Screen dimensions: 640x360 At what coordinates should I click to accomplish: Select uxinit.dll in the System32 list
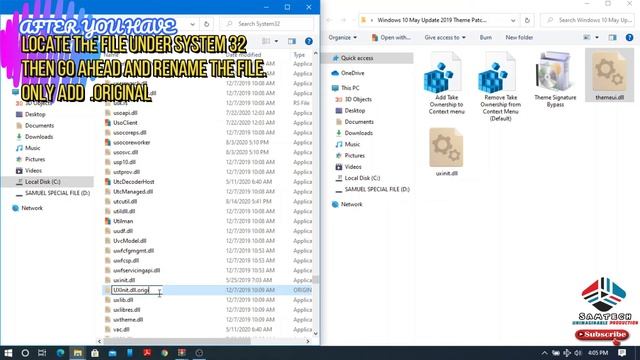coord(124,280)
